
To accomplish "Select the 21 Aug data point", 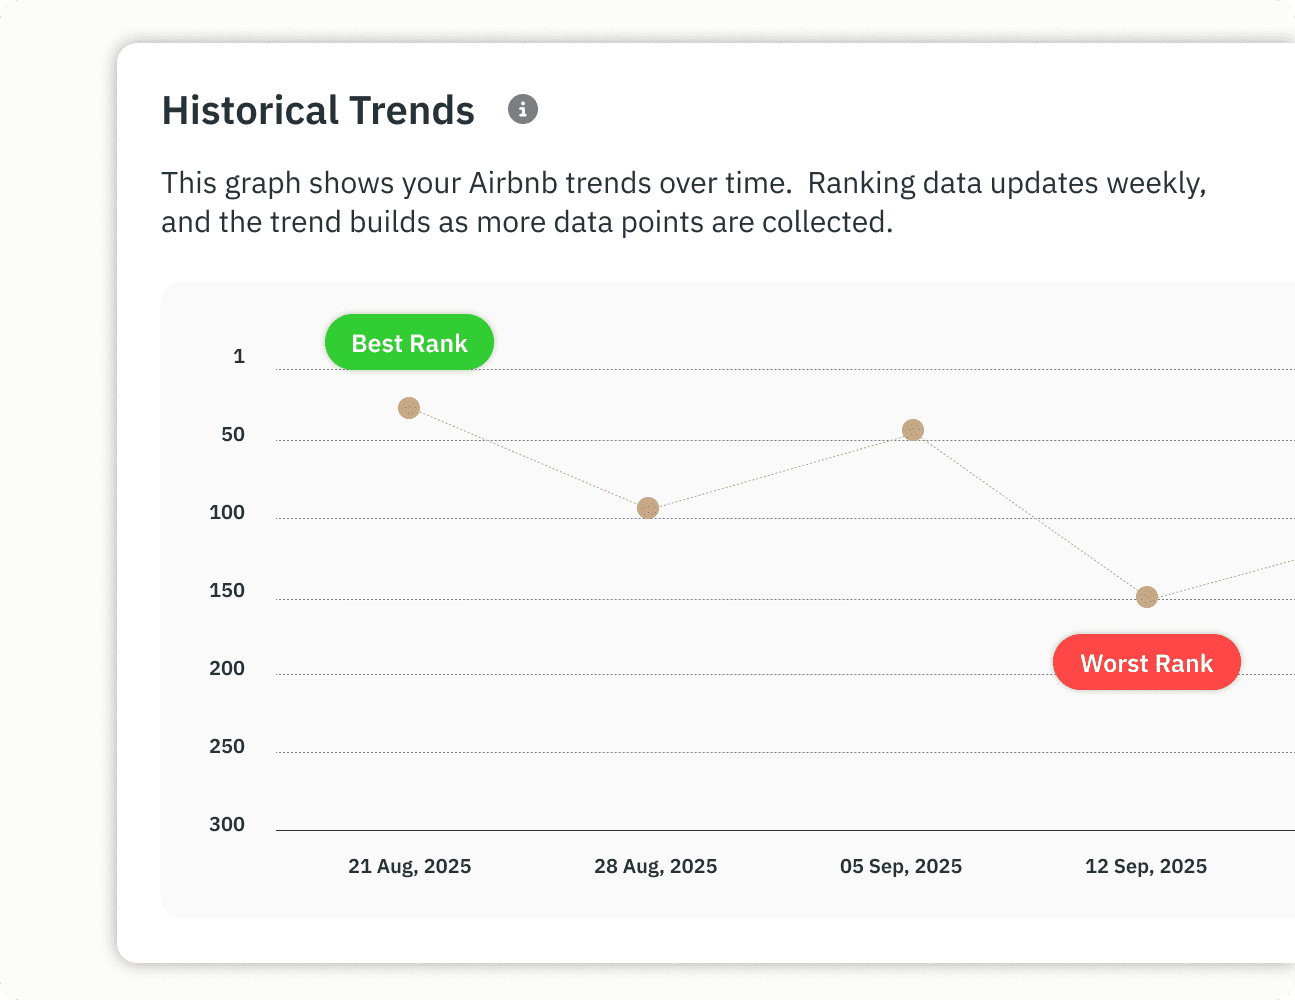I will pyautogui.click(x=409, y=408).
